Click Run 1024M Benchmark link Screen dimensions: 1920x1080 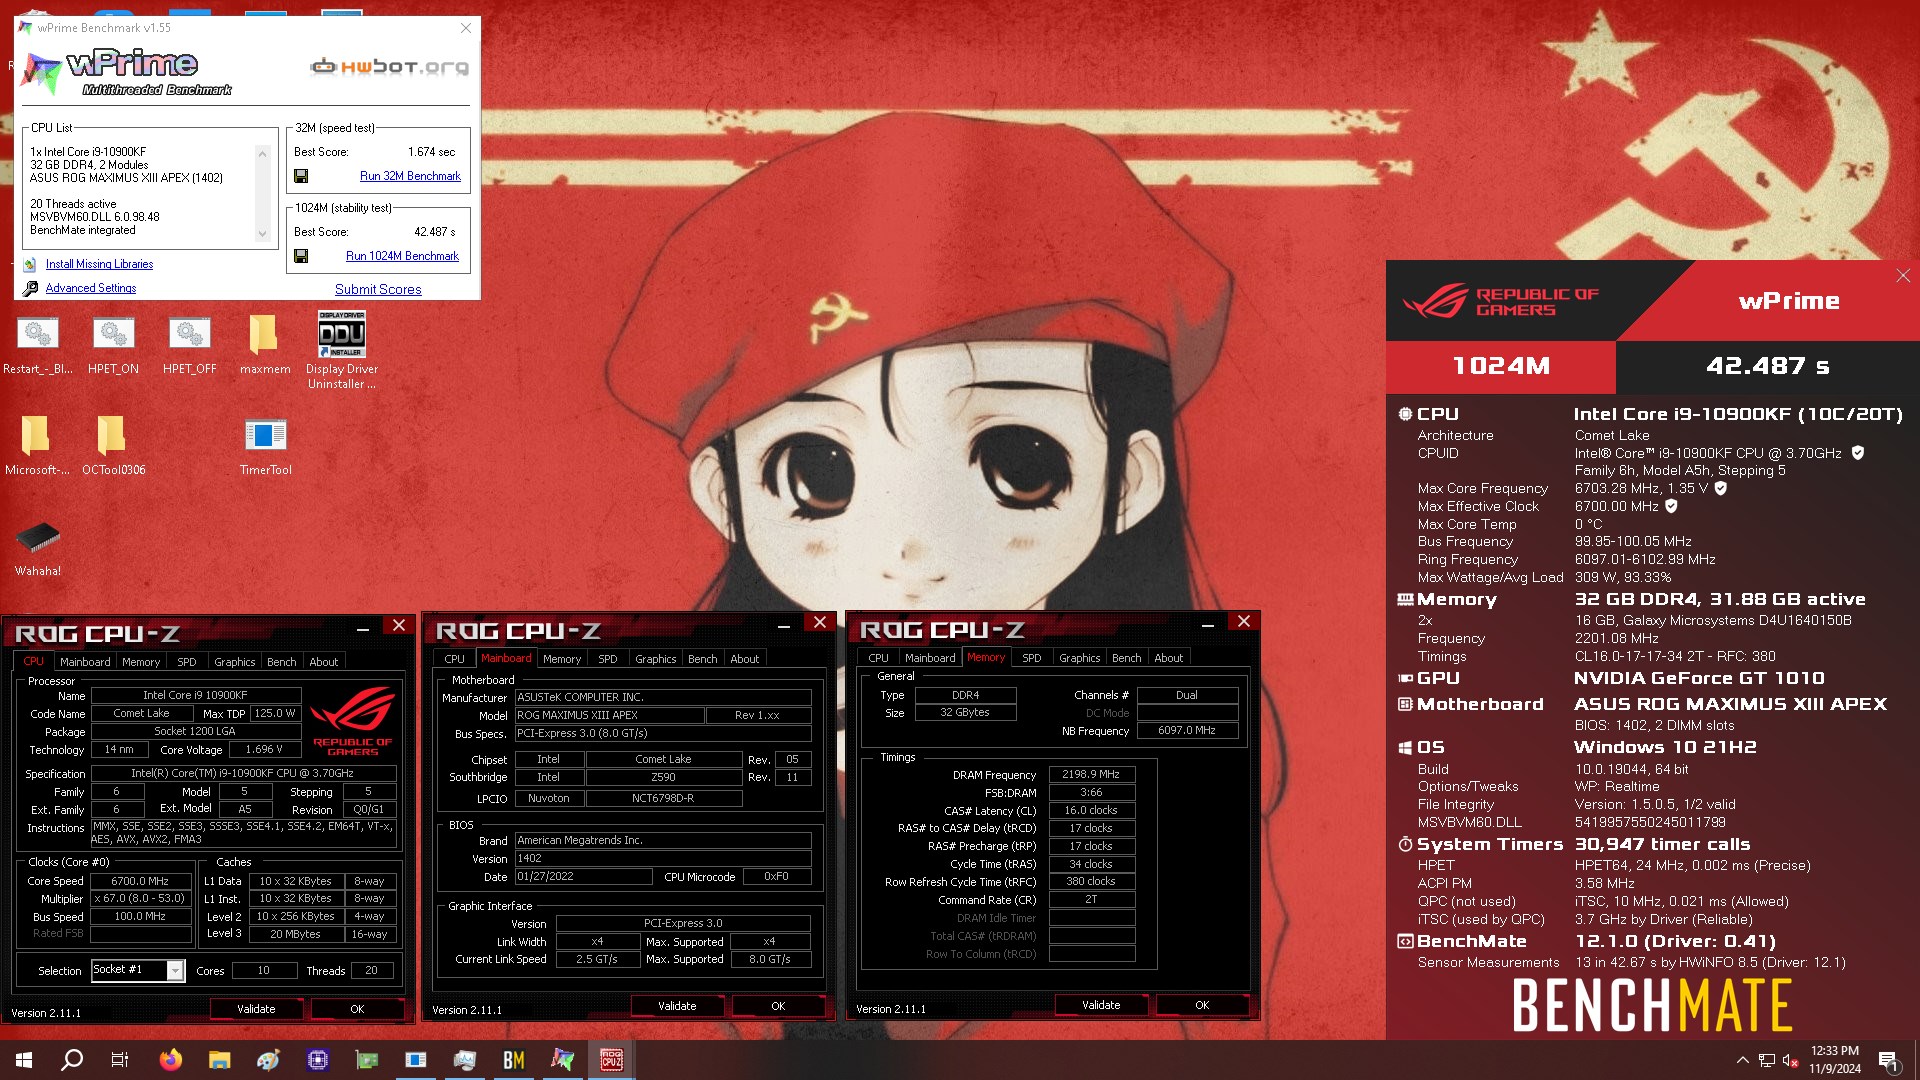(402, 256)
